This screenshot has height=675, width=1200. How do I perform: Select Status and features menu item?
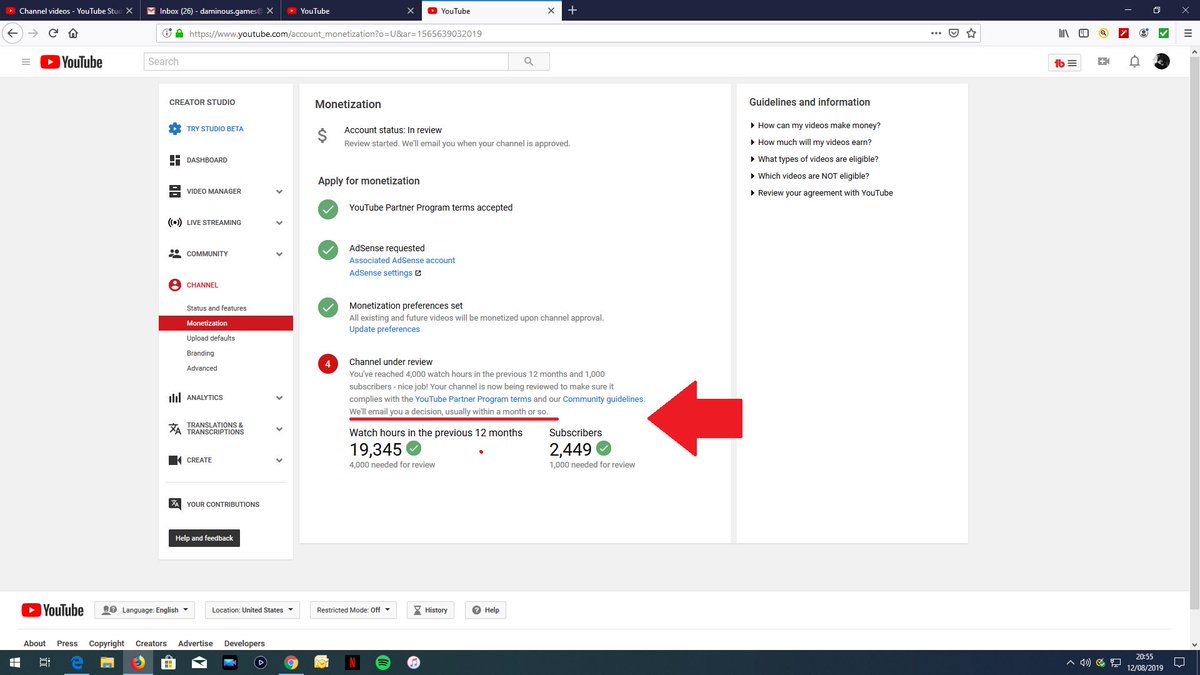[216, 308]
